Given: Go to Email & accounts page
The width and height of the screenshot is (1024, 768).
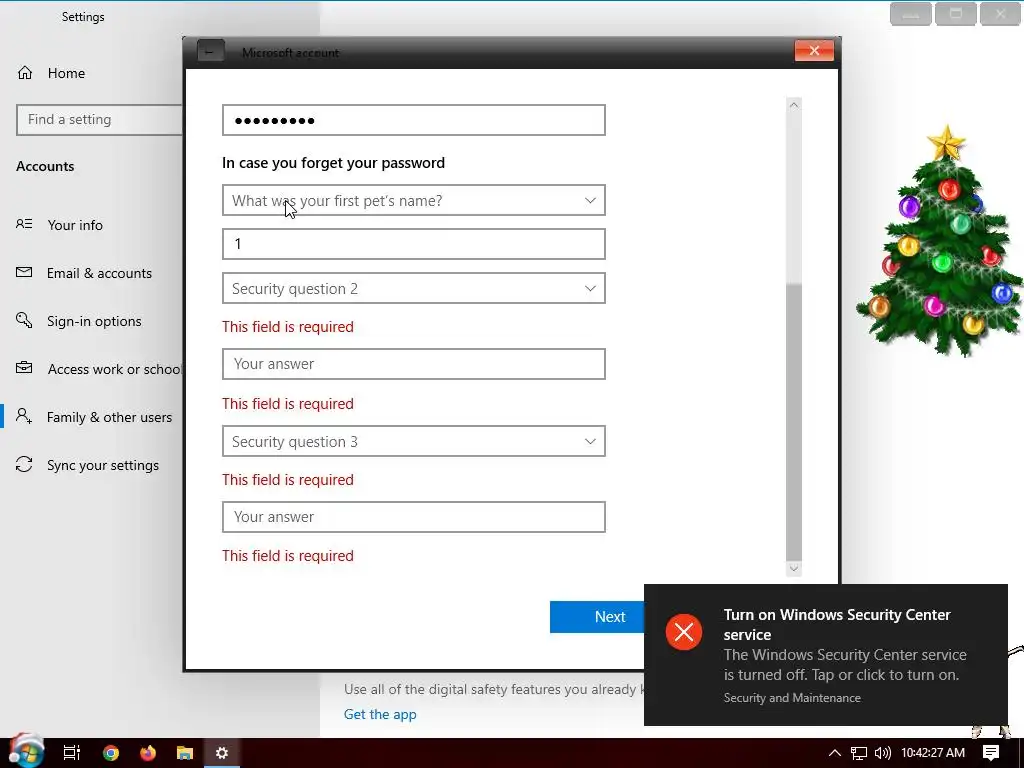Looking at the screenshot, I should (x=99, y=273).
